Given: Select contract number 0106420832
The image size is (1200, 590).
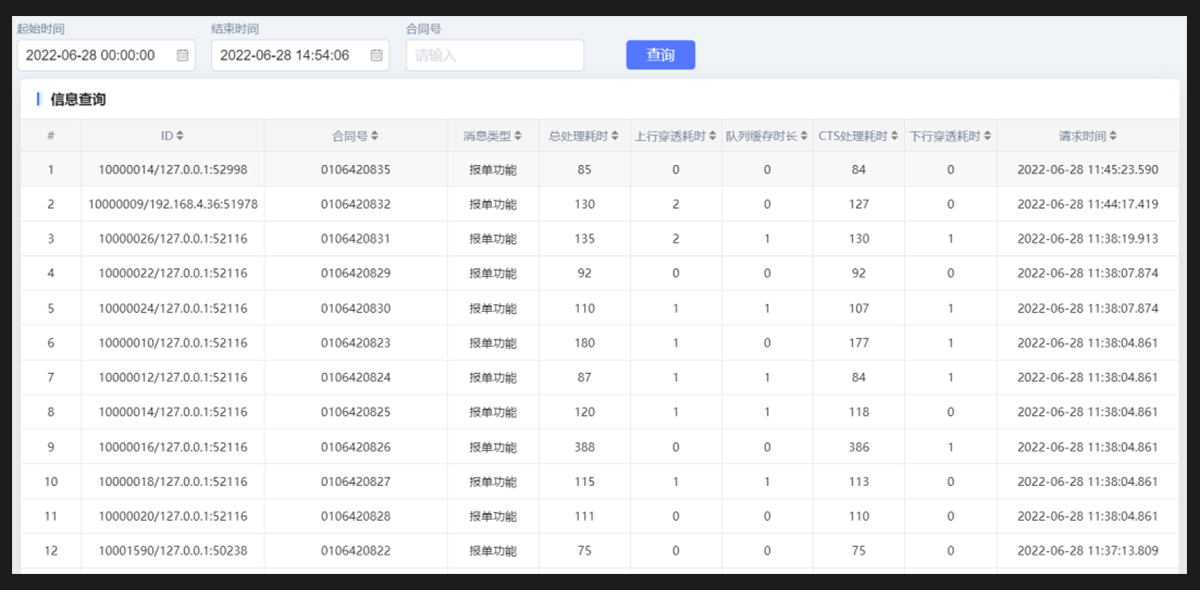Looking at the screenshot, I should pyautogui.click(x=356, y=204).
